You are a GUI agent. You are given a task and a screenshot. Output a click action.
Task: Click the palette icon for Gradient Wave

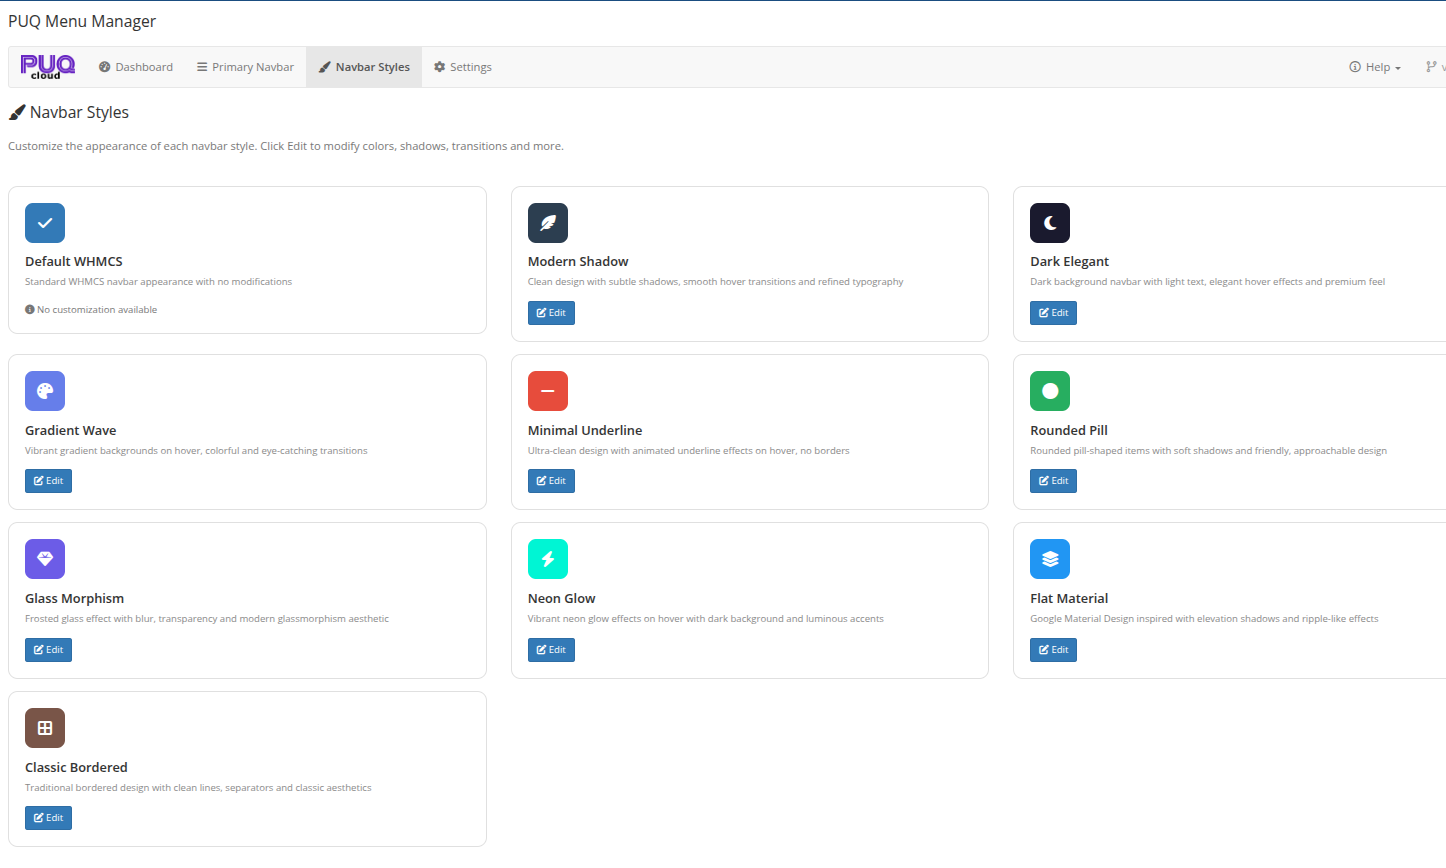pyautogui.click(x=45, y=390)
